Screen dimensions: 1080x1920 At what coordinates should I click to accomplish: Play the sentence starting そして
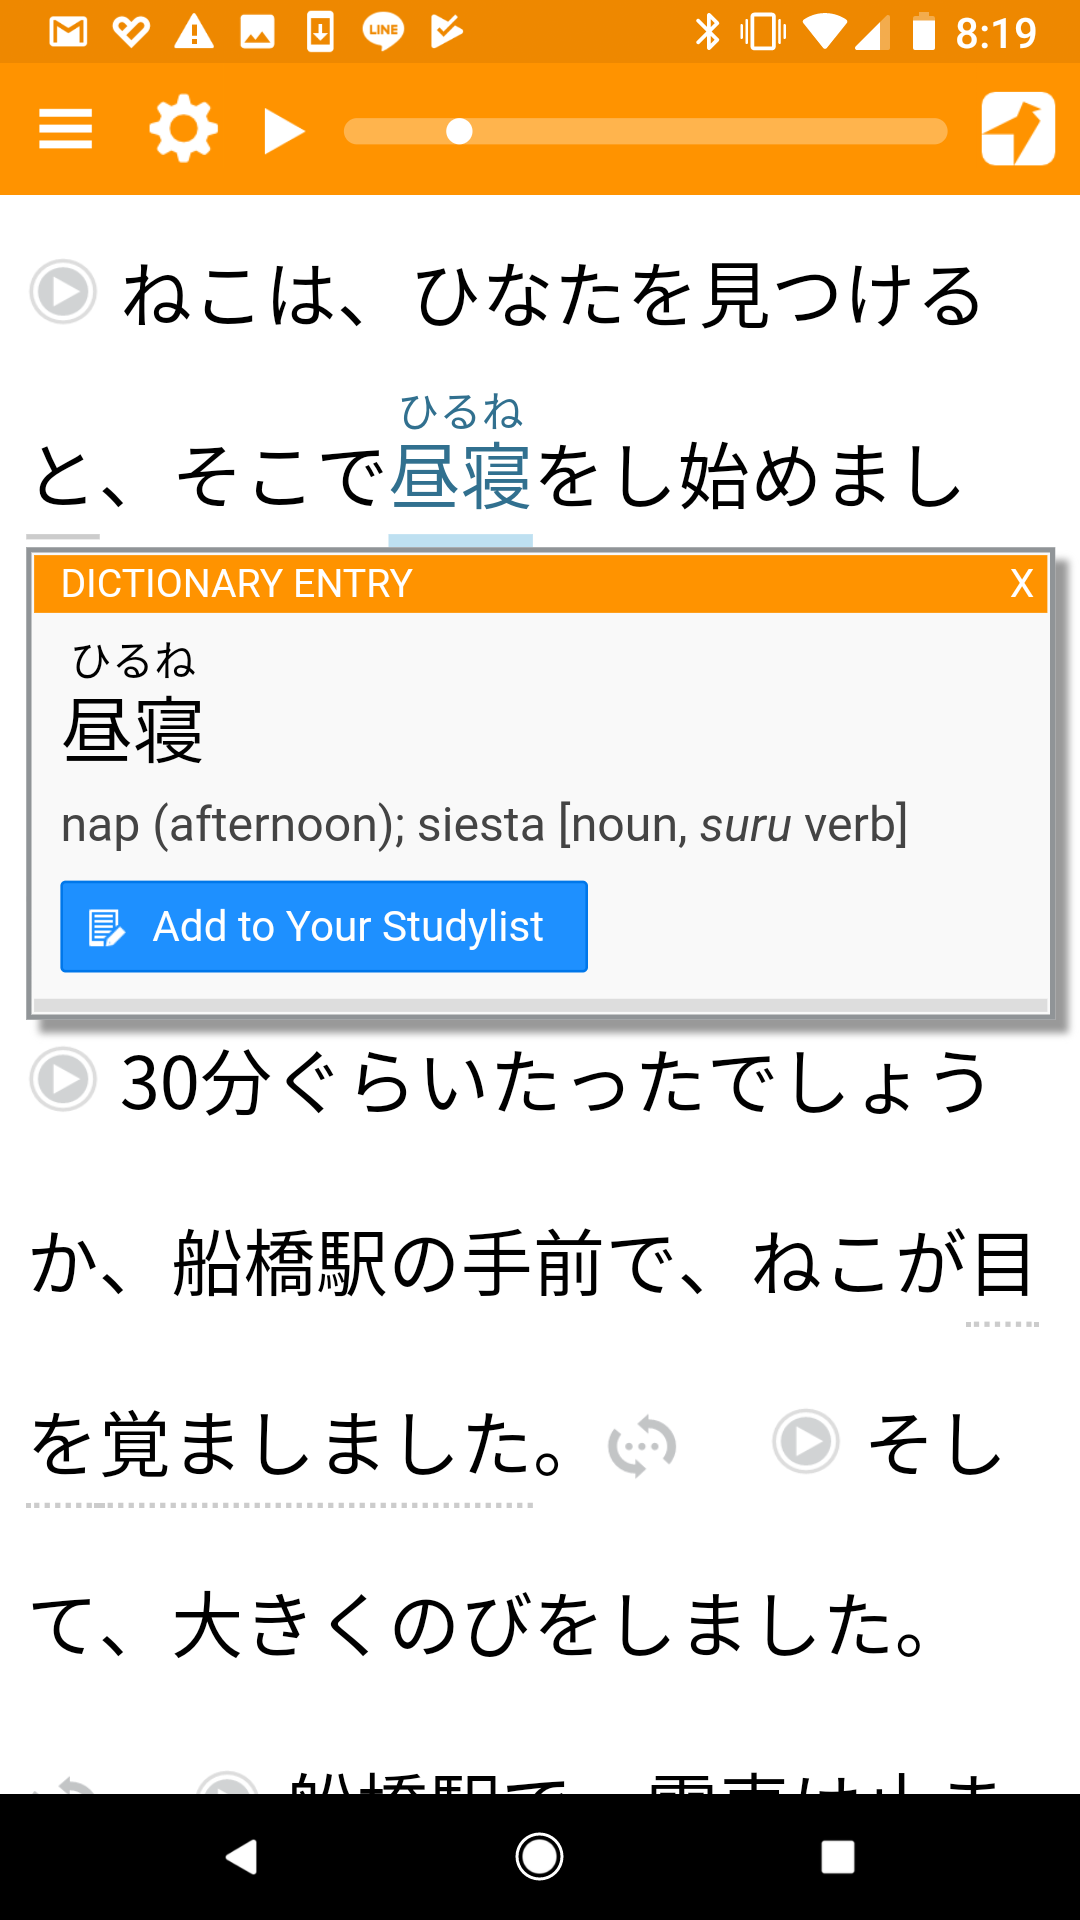[x=806, y=1441]
